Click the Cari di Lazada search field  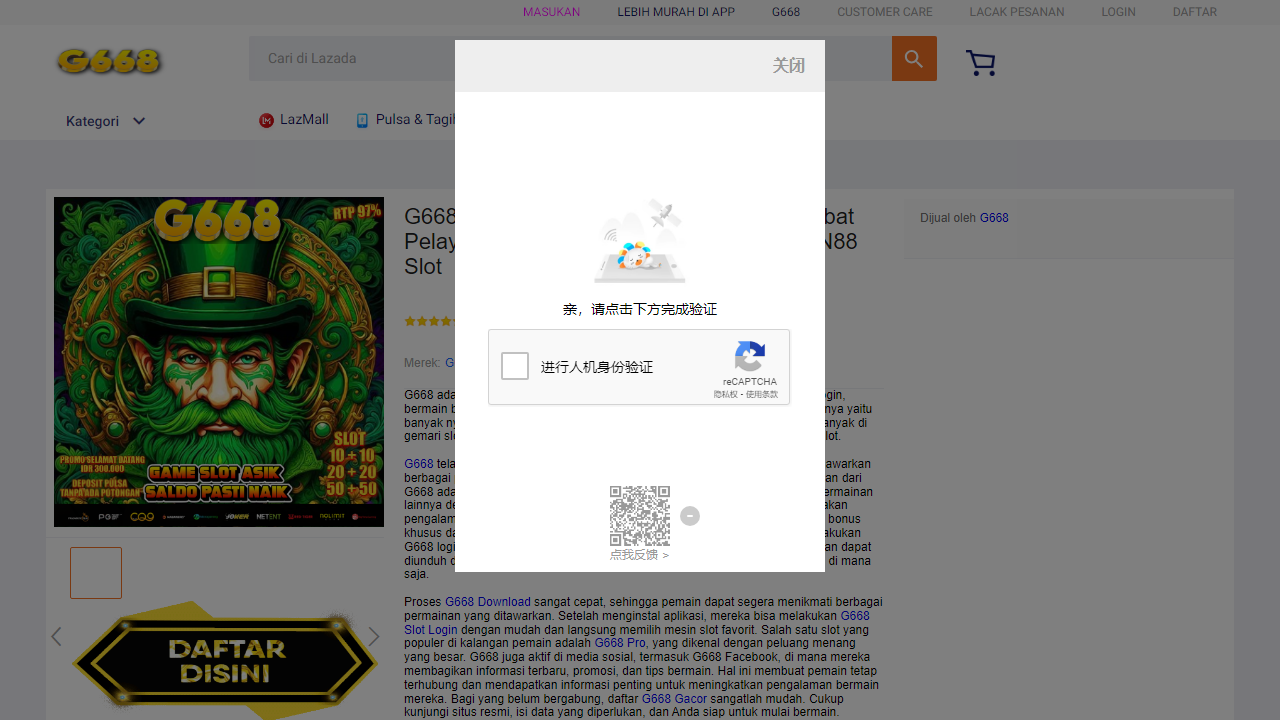tap(570, 59)
